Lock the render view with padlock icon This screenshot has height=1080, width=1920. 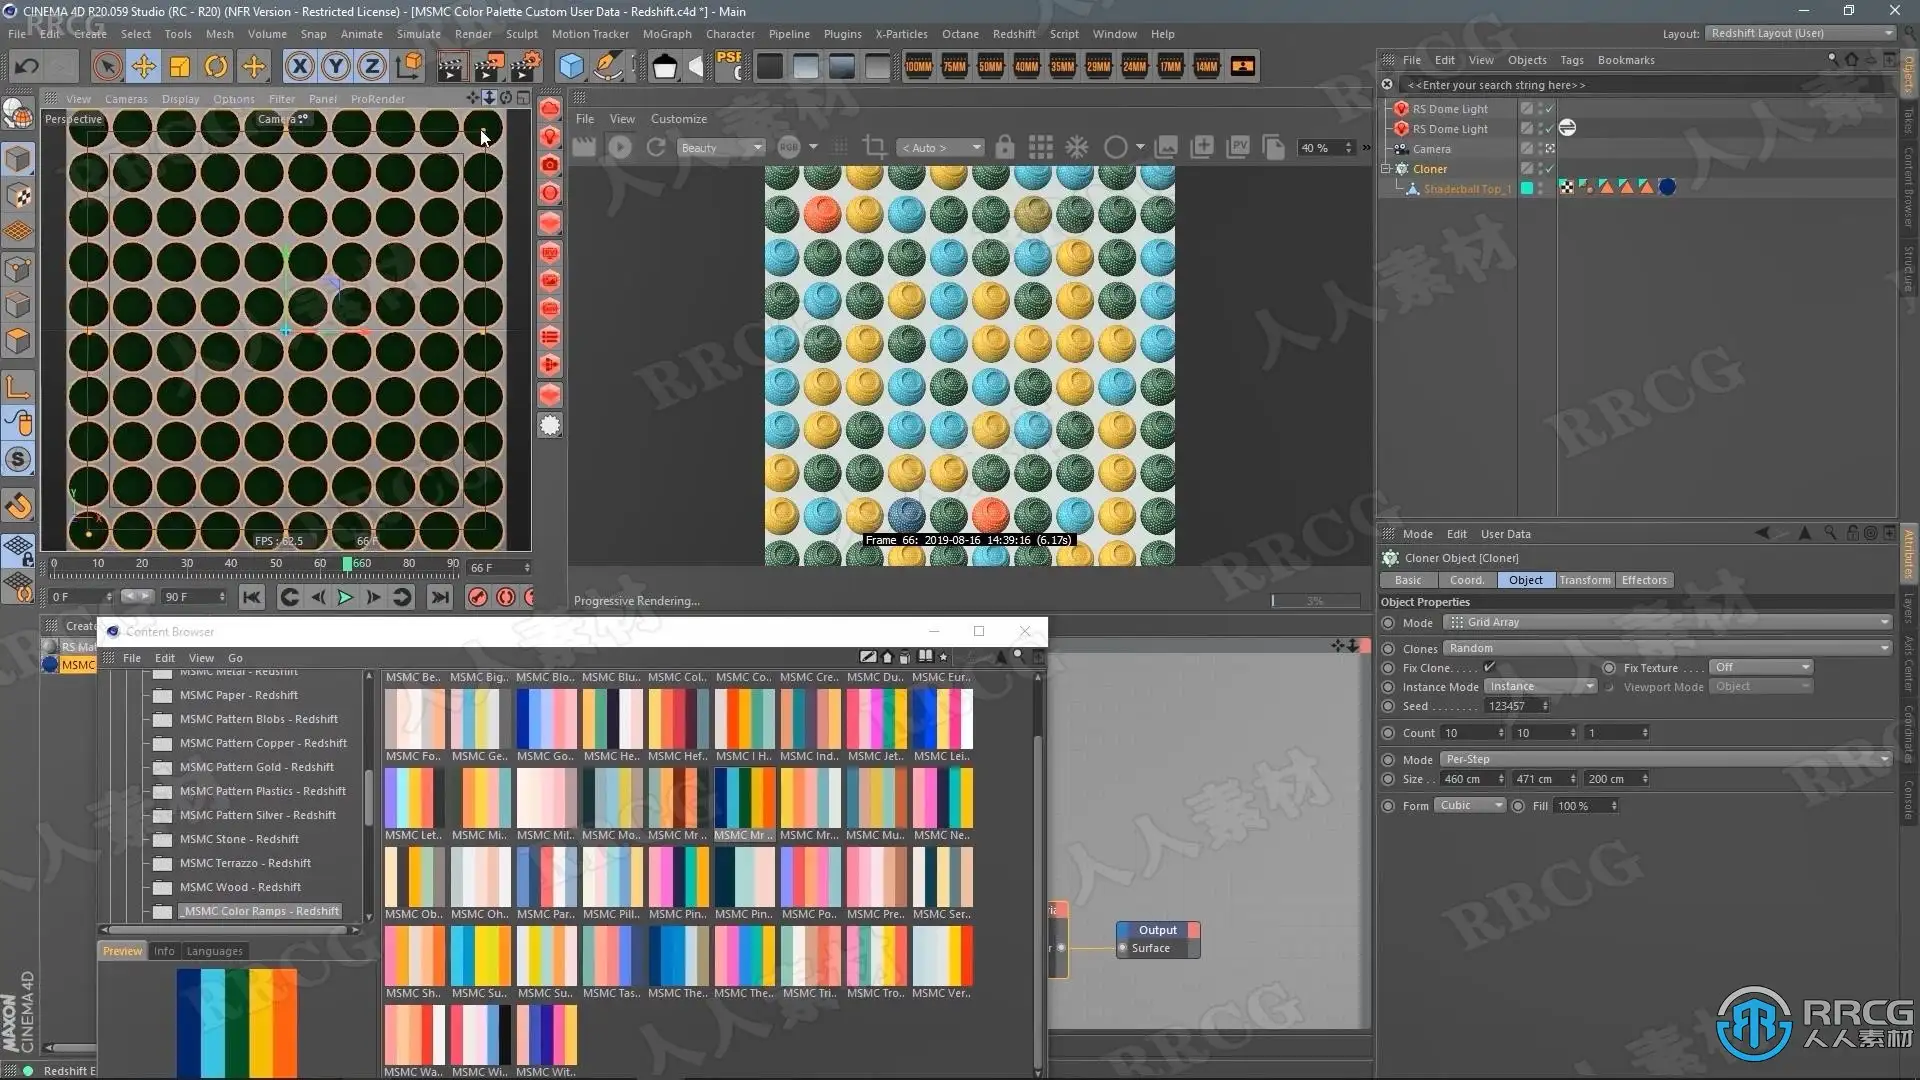coord(1005,148)
